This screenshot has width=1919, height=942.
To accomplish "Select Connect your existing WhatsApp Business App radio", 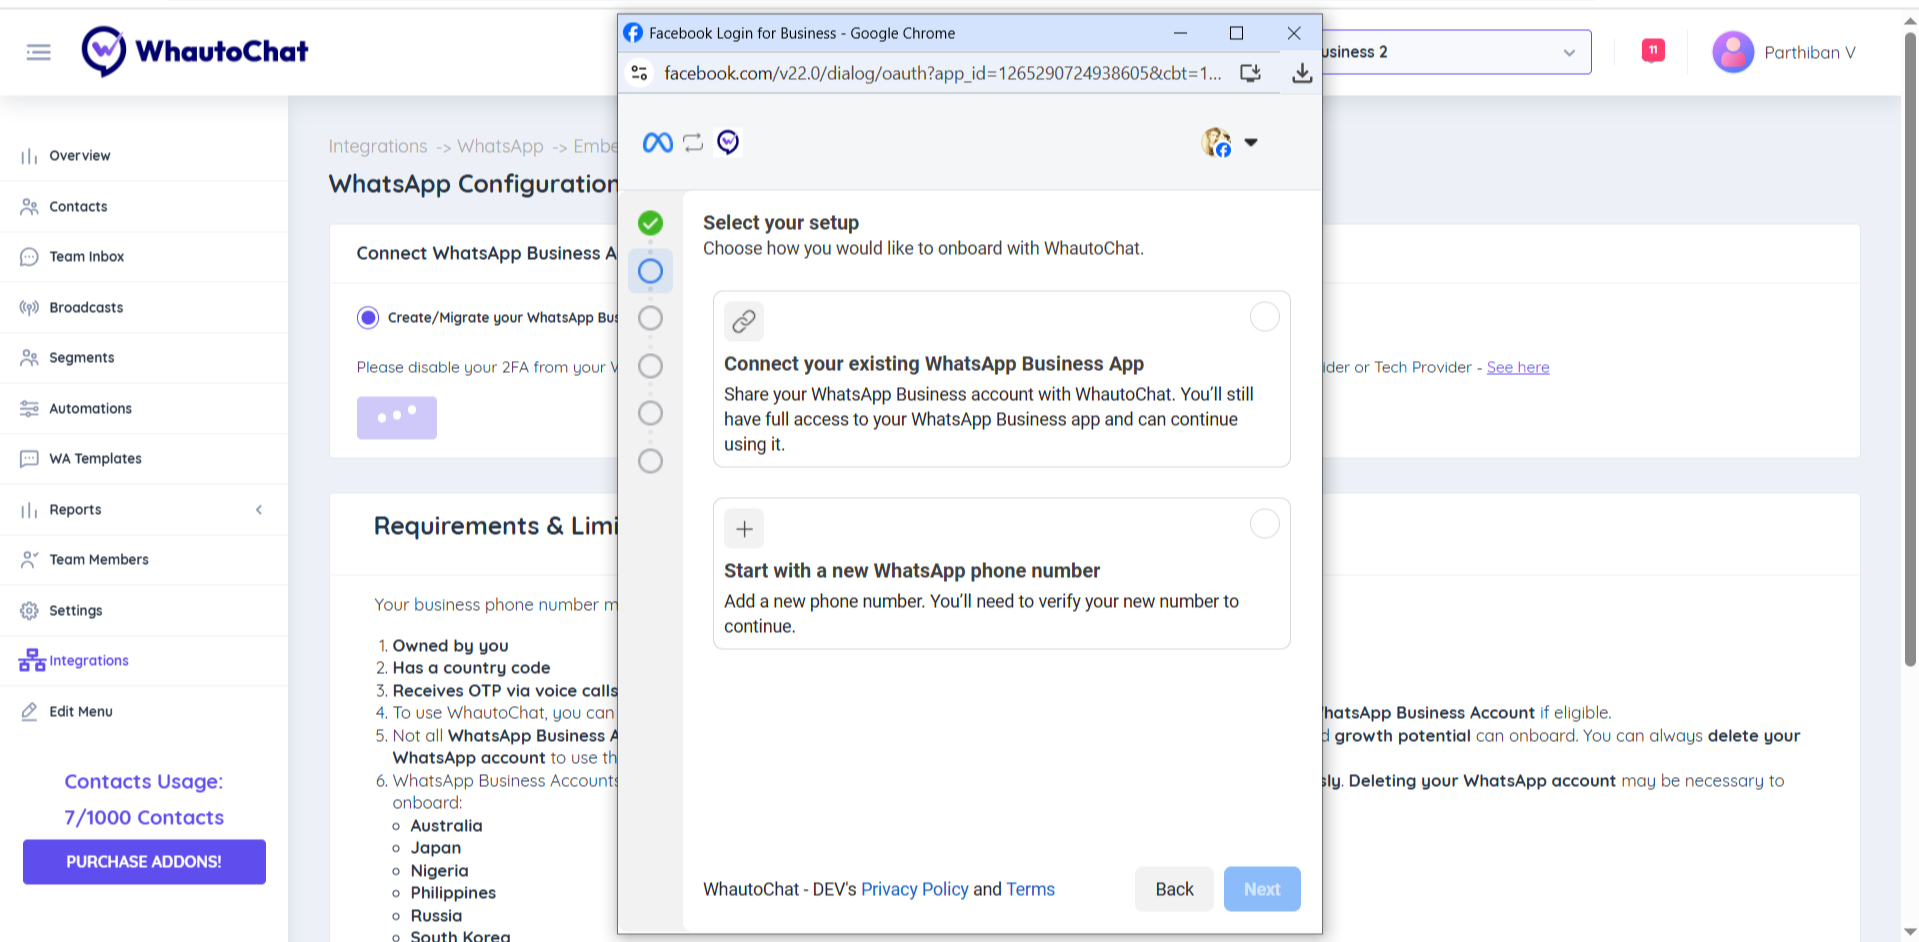I will tap(1265, 317).
